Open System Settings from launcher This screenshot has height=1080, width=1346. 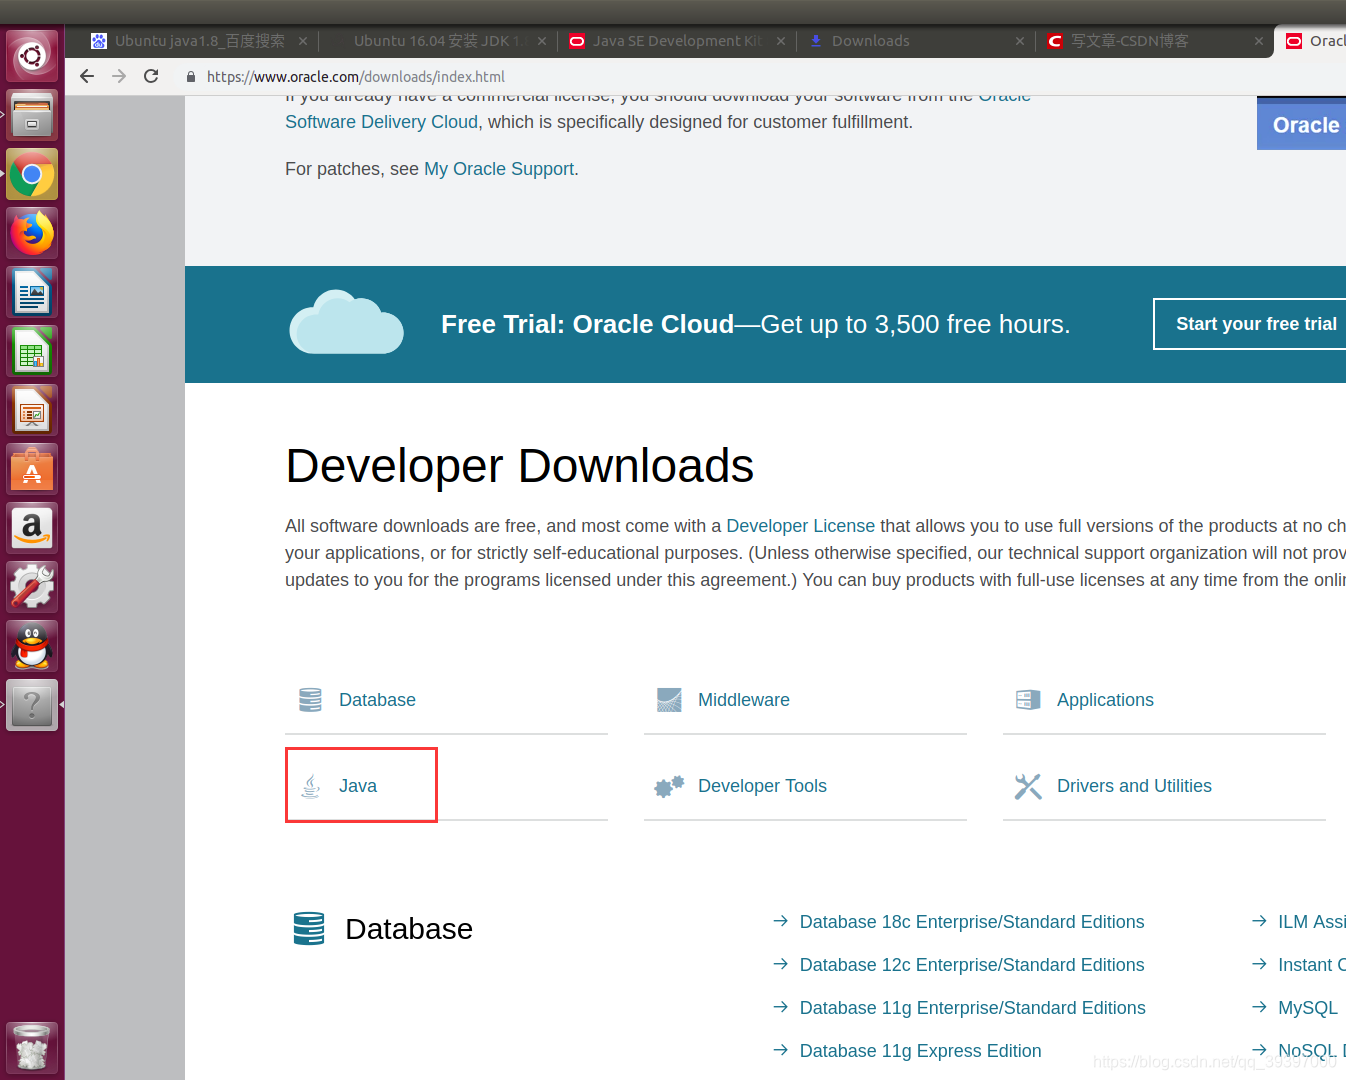point(32,587)
